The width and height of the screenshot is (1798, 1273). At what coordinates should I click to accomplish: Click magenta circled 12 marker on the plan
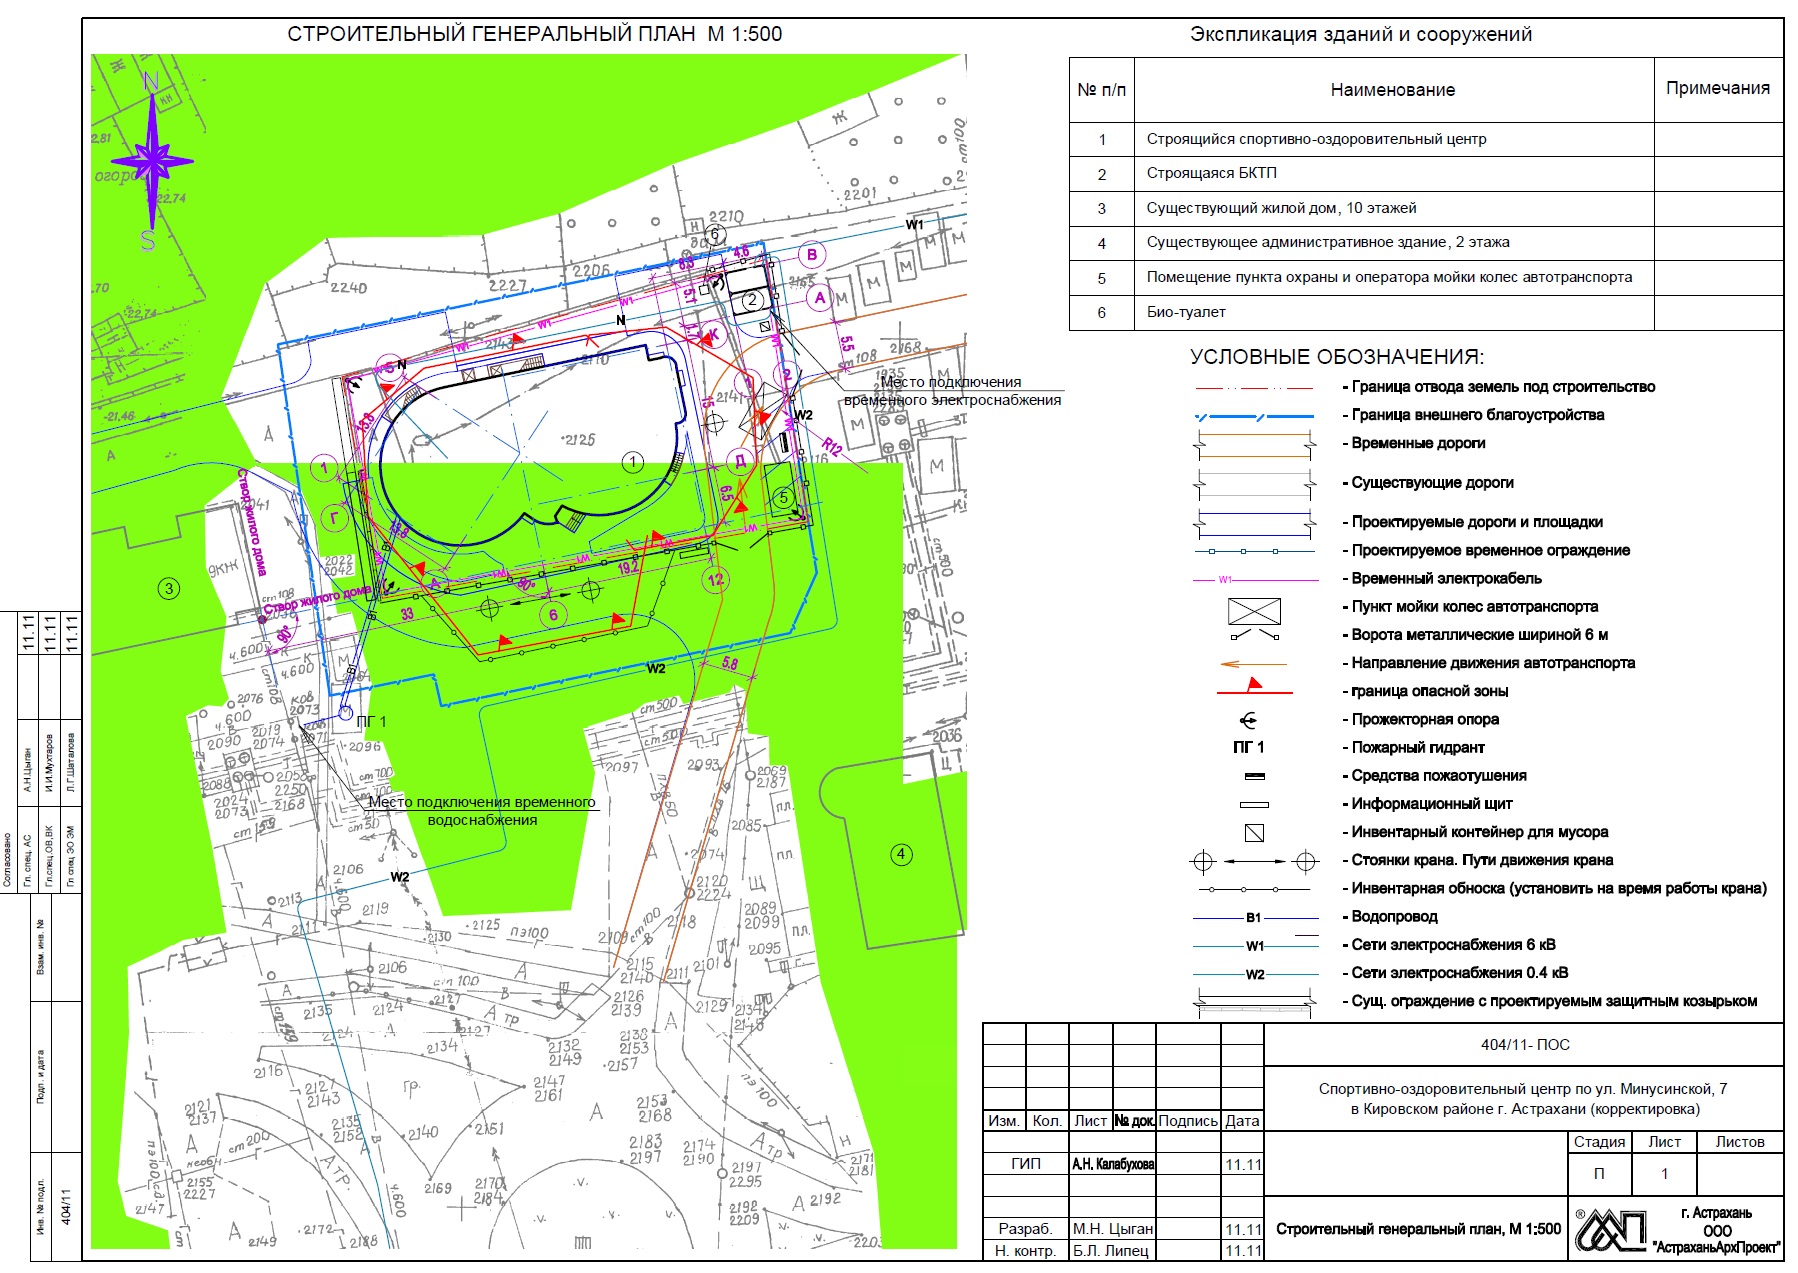[715, 580]
